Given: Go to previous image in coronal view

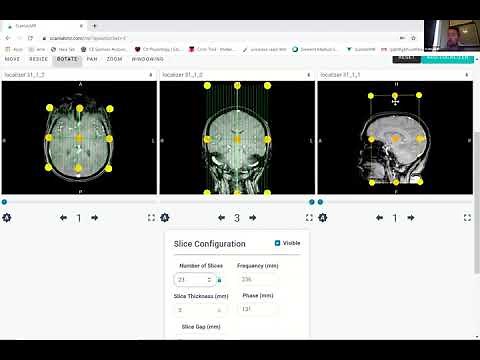Looking at the screenshot, I should (x=221, y=218).
